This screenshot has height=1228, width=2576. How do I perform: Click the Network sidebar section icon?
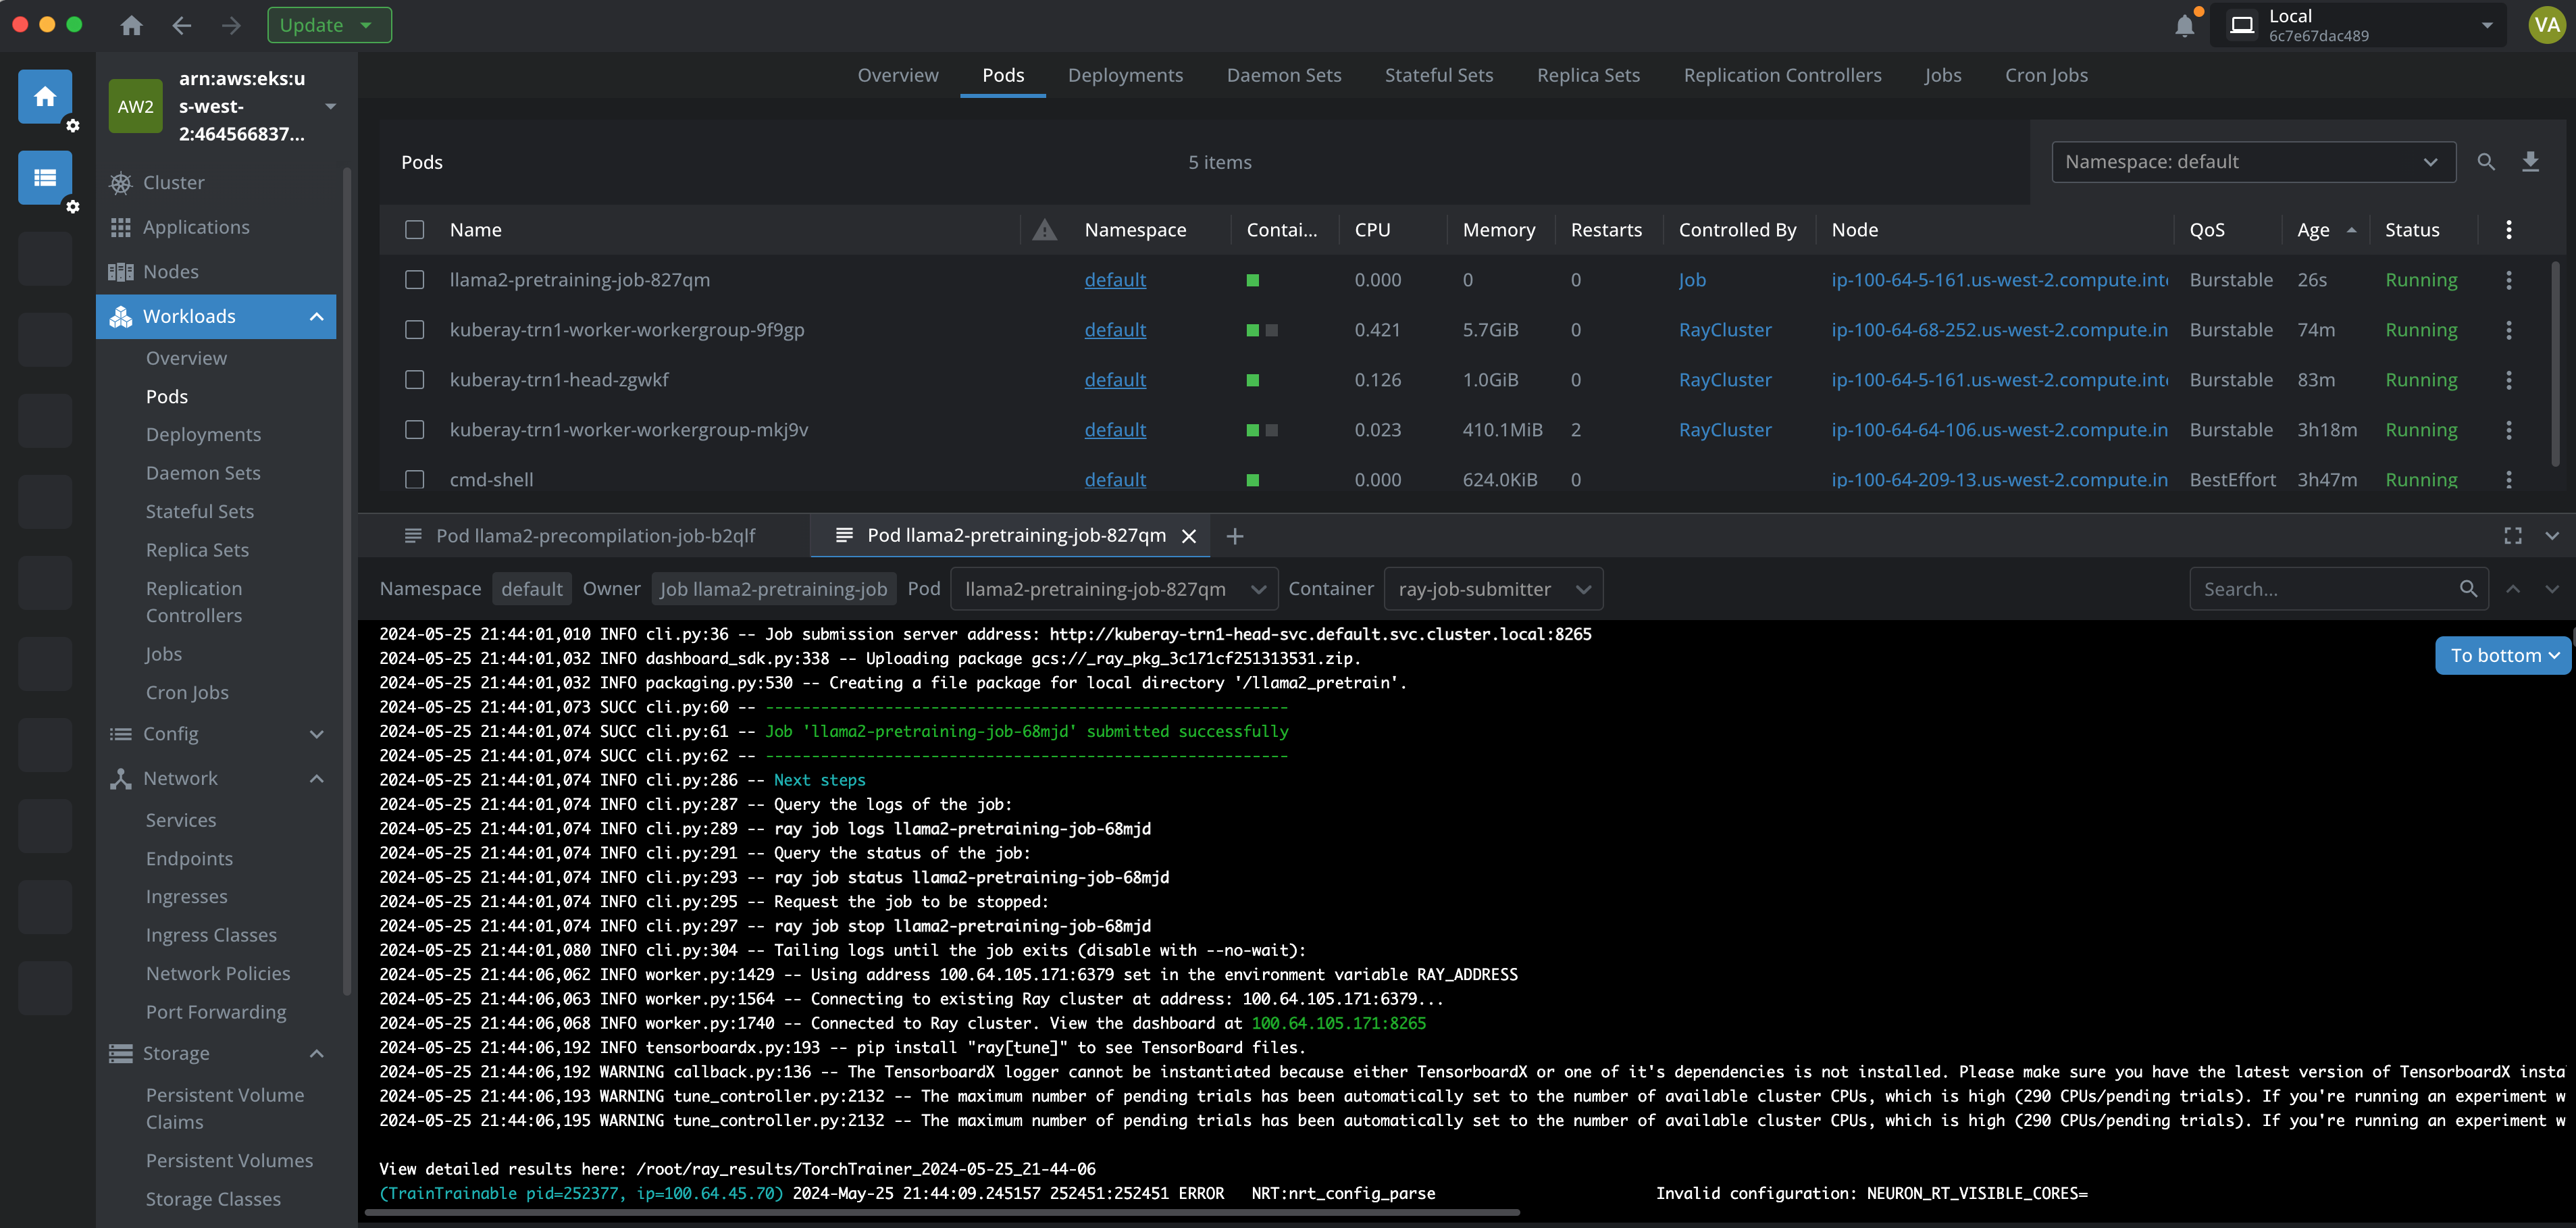point(120,777)
